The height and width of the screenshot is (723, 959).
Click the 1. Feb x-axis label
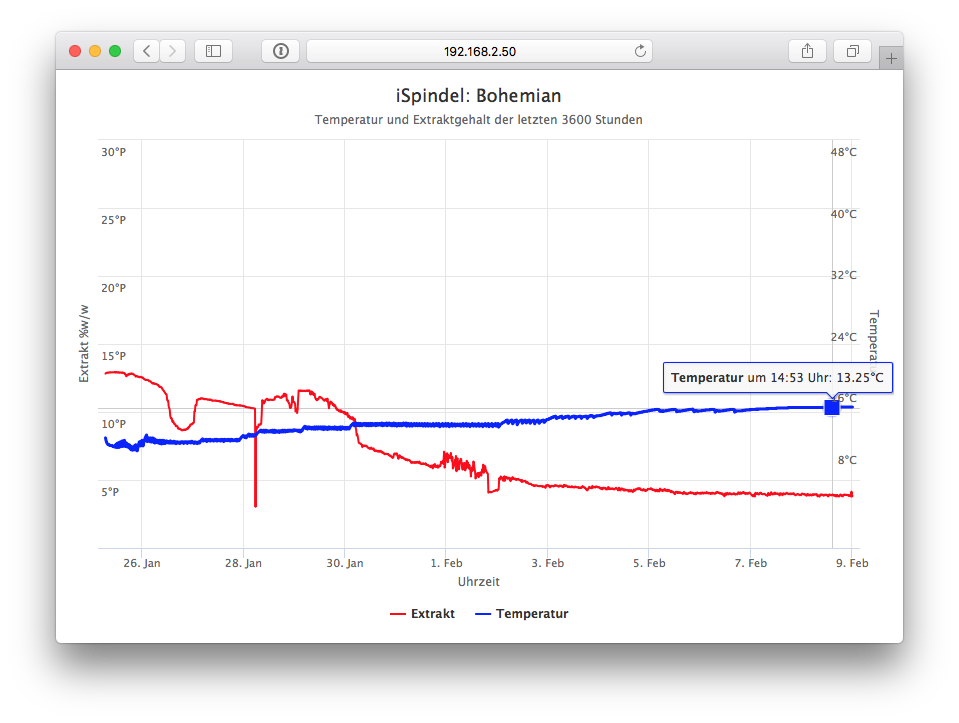pyautogui.click(x=446, y=564)
